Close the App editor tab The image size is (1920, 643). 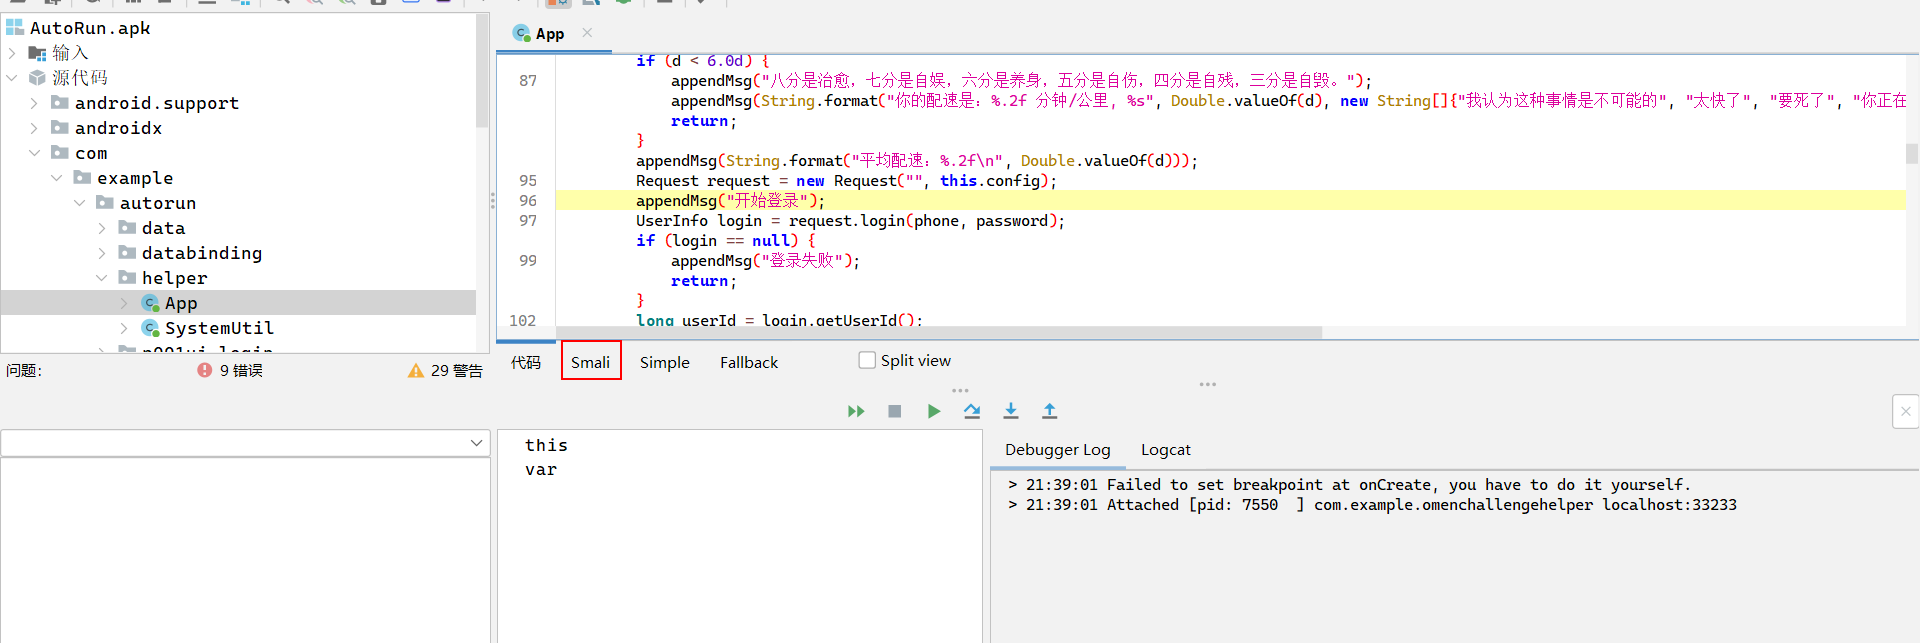(x=587, y=33)
